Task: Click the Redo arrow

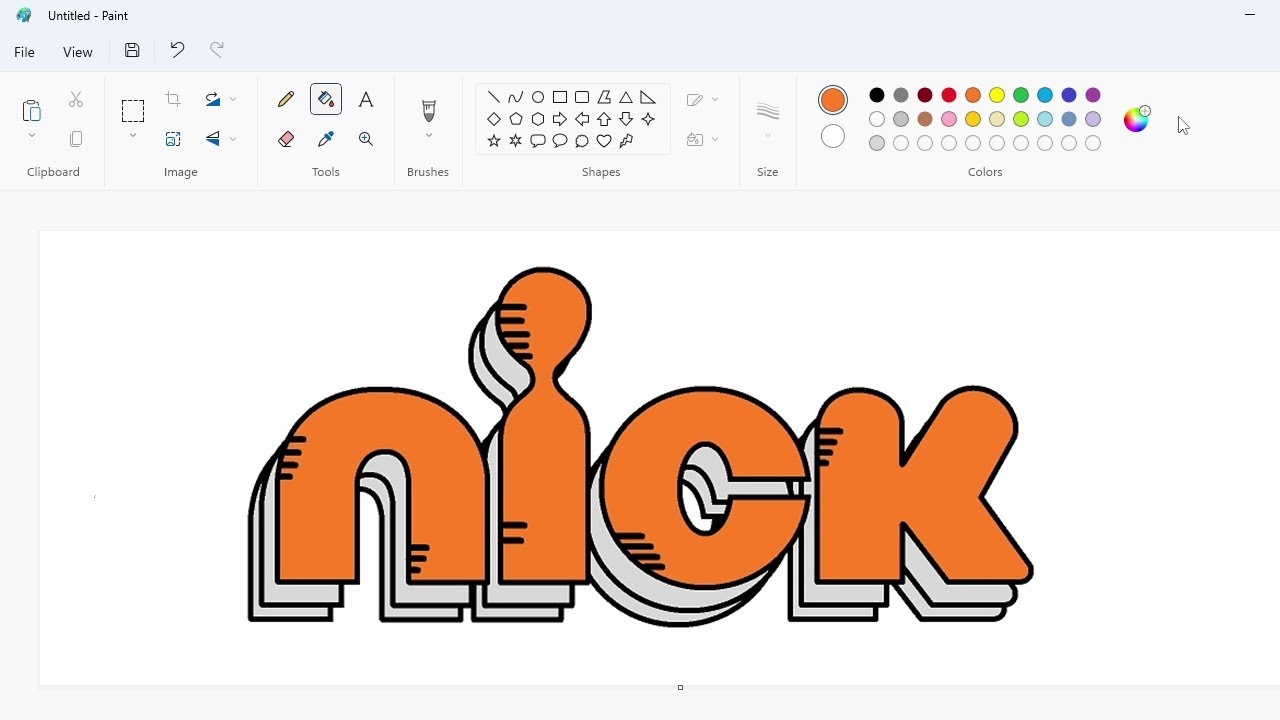Action: (217, 50)
